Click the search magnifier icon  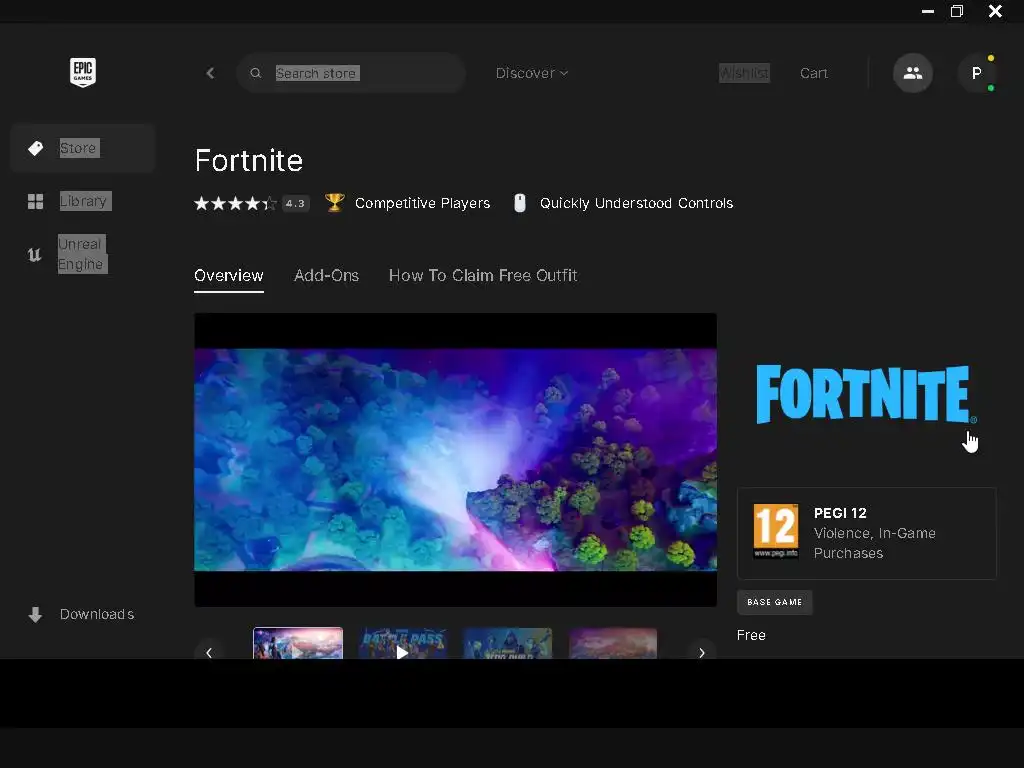point(256,73)
